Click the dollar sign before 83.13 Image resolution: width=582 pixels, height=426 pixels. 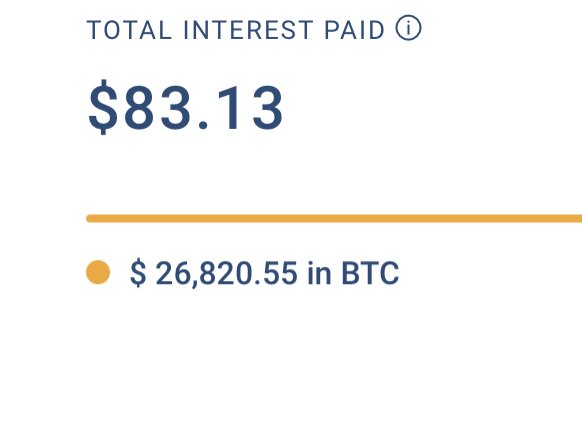[x=103, y=107]
